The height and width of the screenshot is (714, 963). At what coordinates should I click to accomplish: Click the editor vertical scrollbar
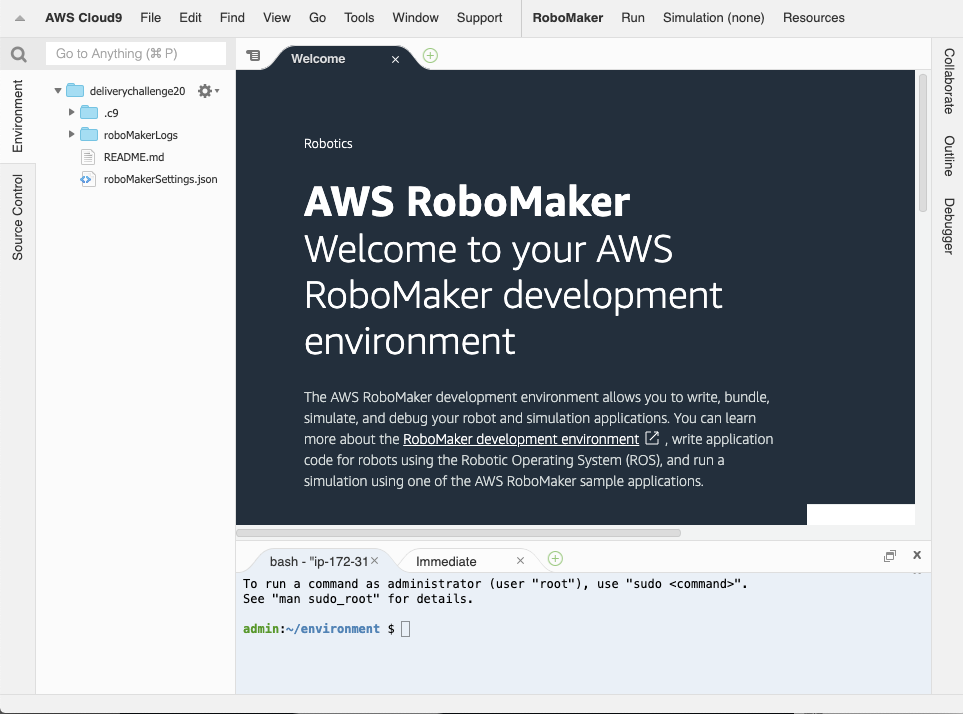(922, 143)
